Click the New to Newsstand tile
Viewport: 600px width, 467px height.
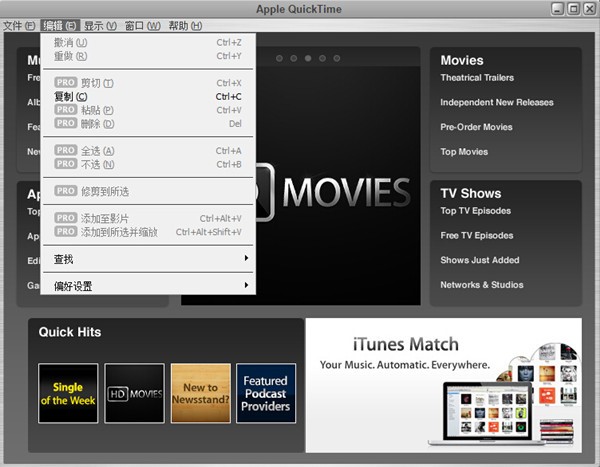(x=200, y=393)
